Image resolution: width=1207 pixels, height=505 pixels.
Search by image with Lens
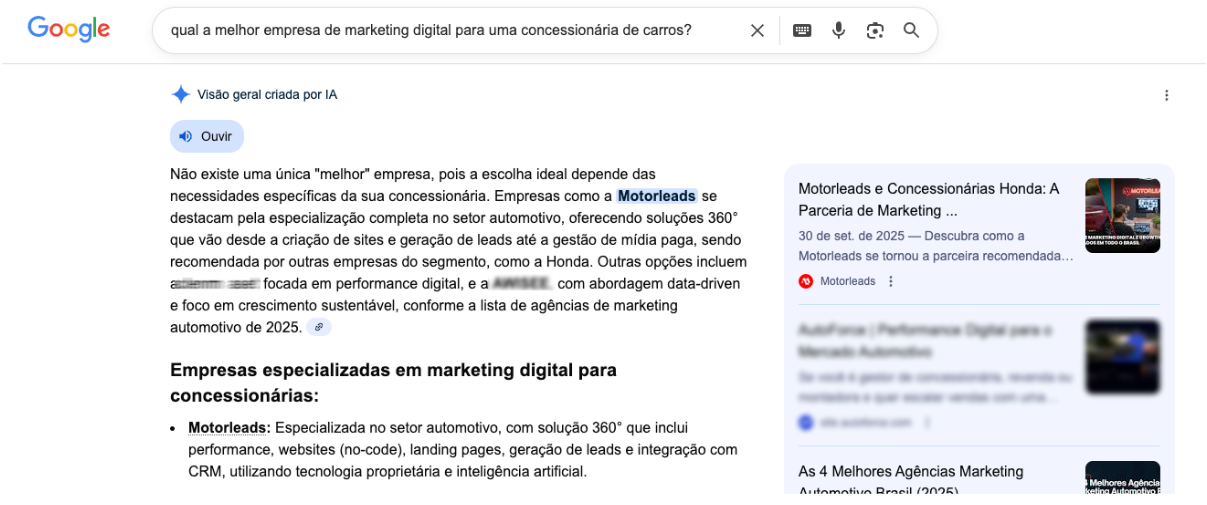coord(875,30)
